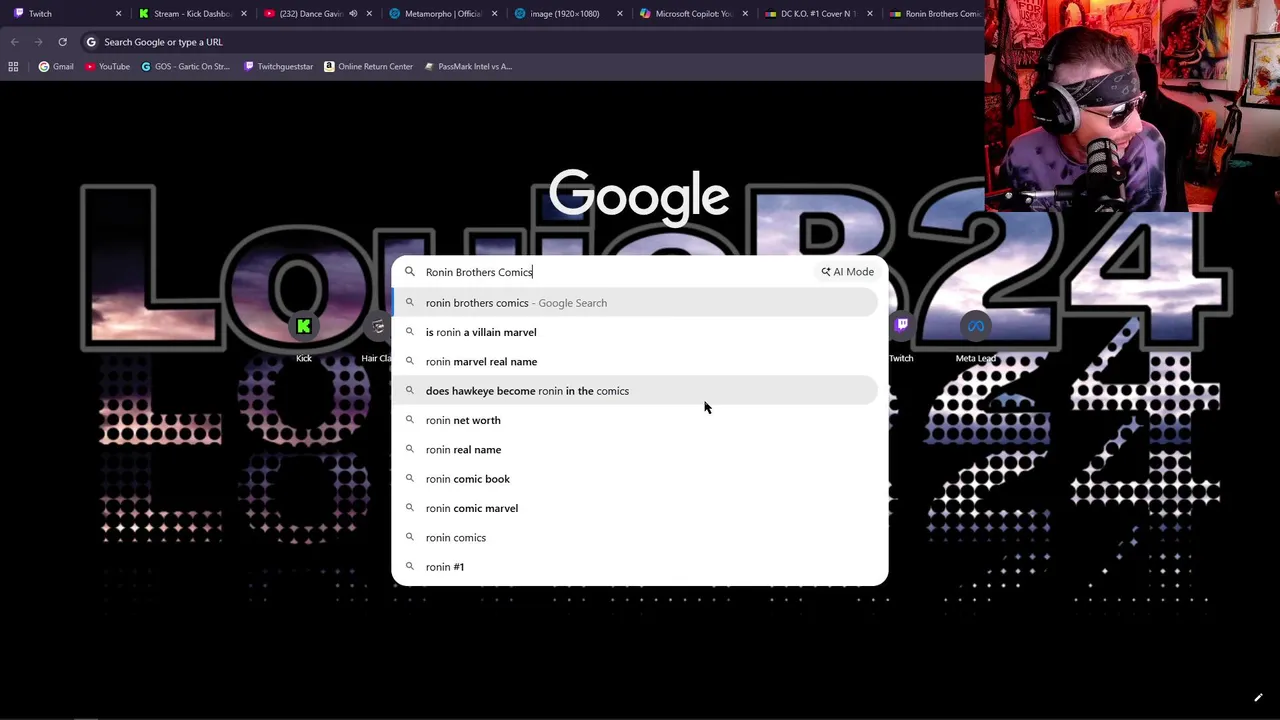Click the customize page pencil icon
Image resolution: width=1280 pixels, height=720 pixels.
click(1258, 698)
